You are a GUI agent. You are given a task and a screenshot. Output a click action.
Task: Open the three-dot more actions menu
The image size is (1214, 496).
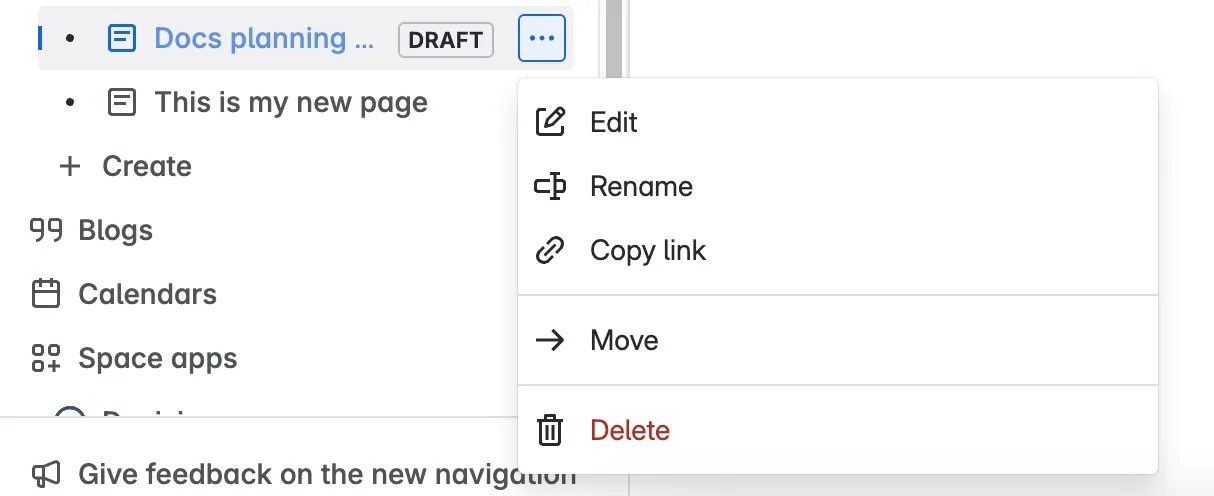click(542, 39)
